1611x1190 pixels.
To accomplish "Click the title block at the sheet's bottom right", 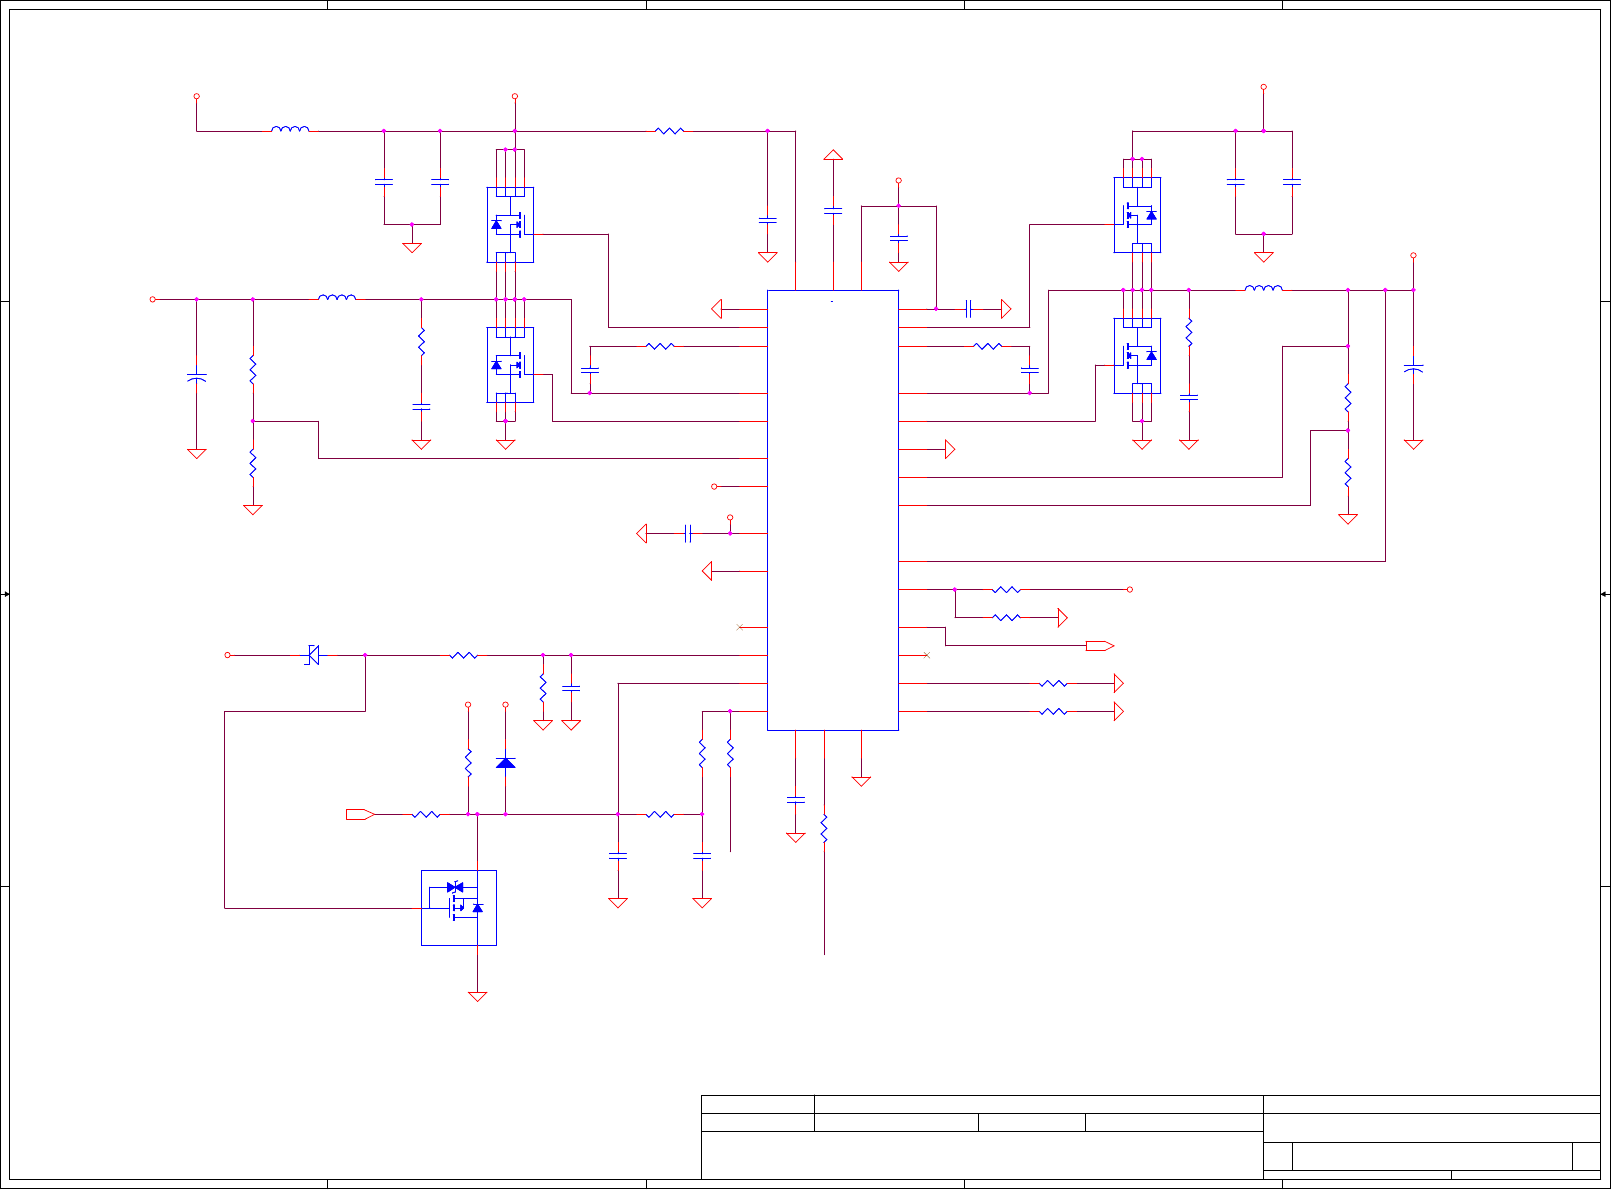I will coord(1151,1137).
